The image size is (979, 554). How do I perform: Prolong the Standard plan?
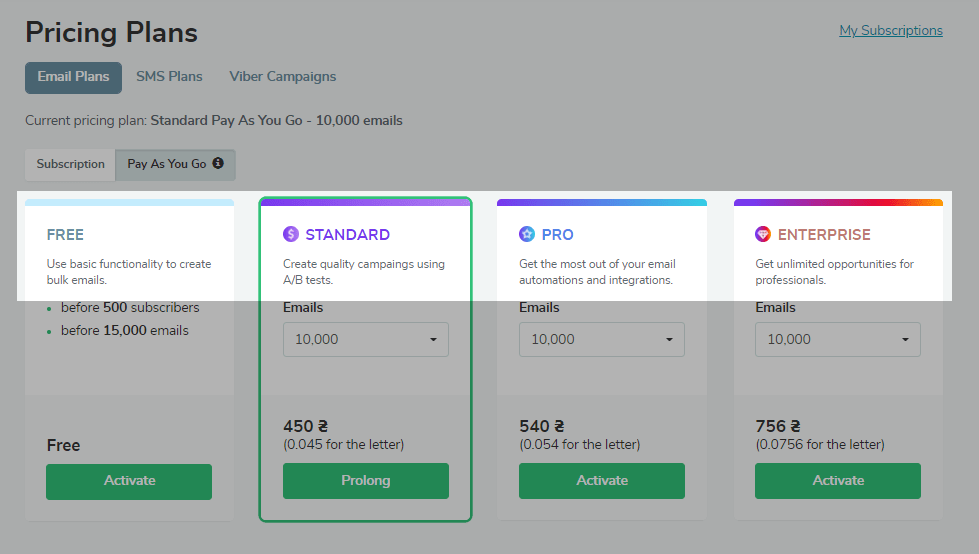pos(365,481)
